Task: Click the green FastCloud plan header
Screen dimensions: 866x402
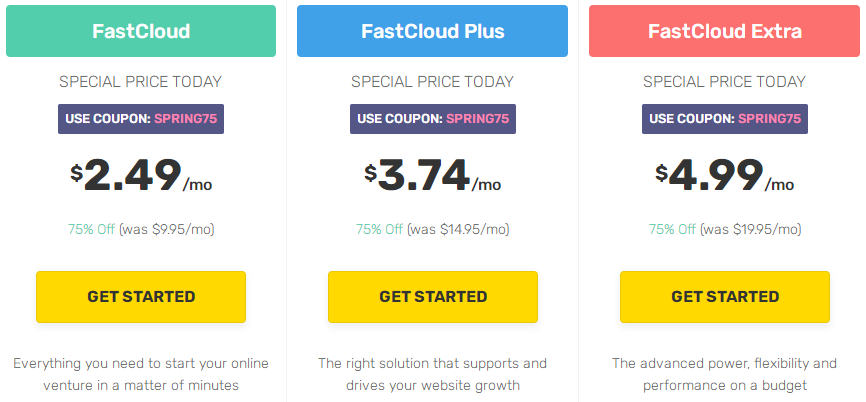Action: pyautogui.click(x=141, y=31)
